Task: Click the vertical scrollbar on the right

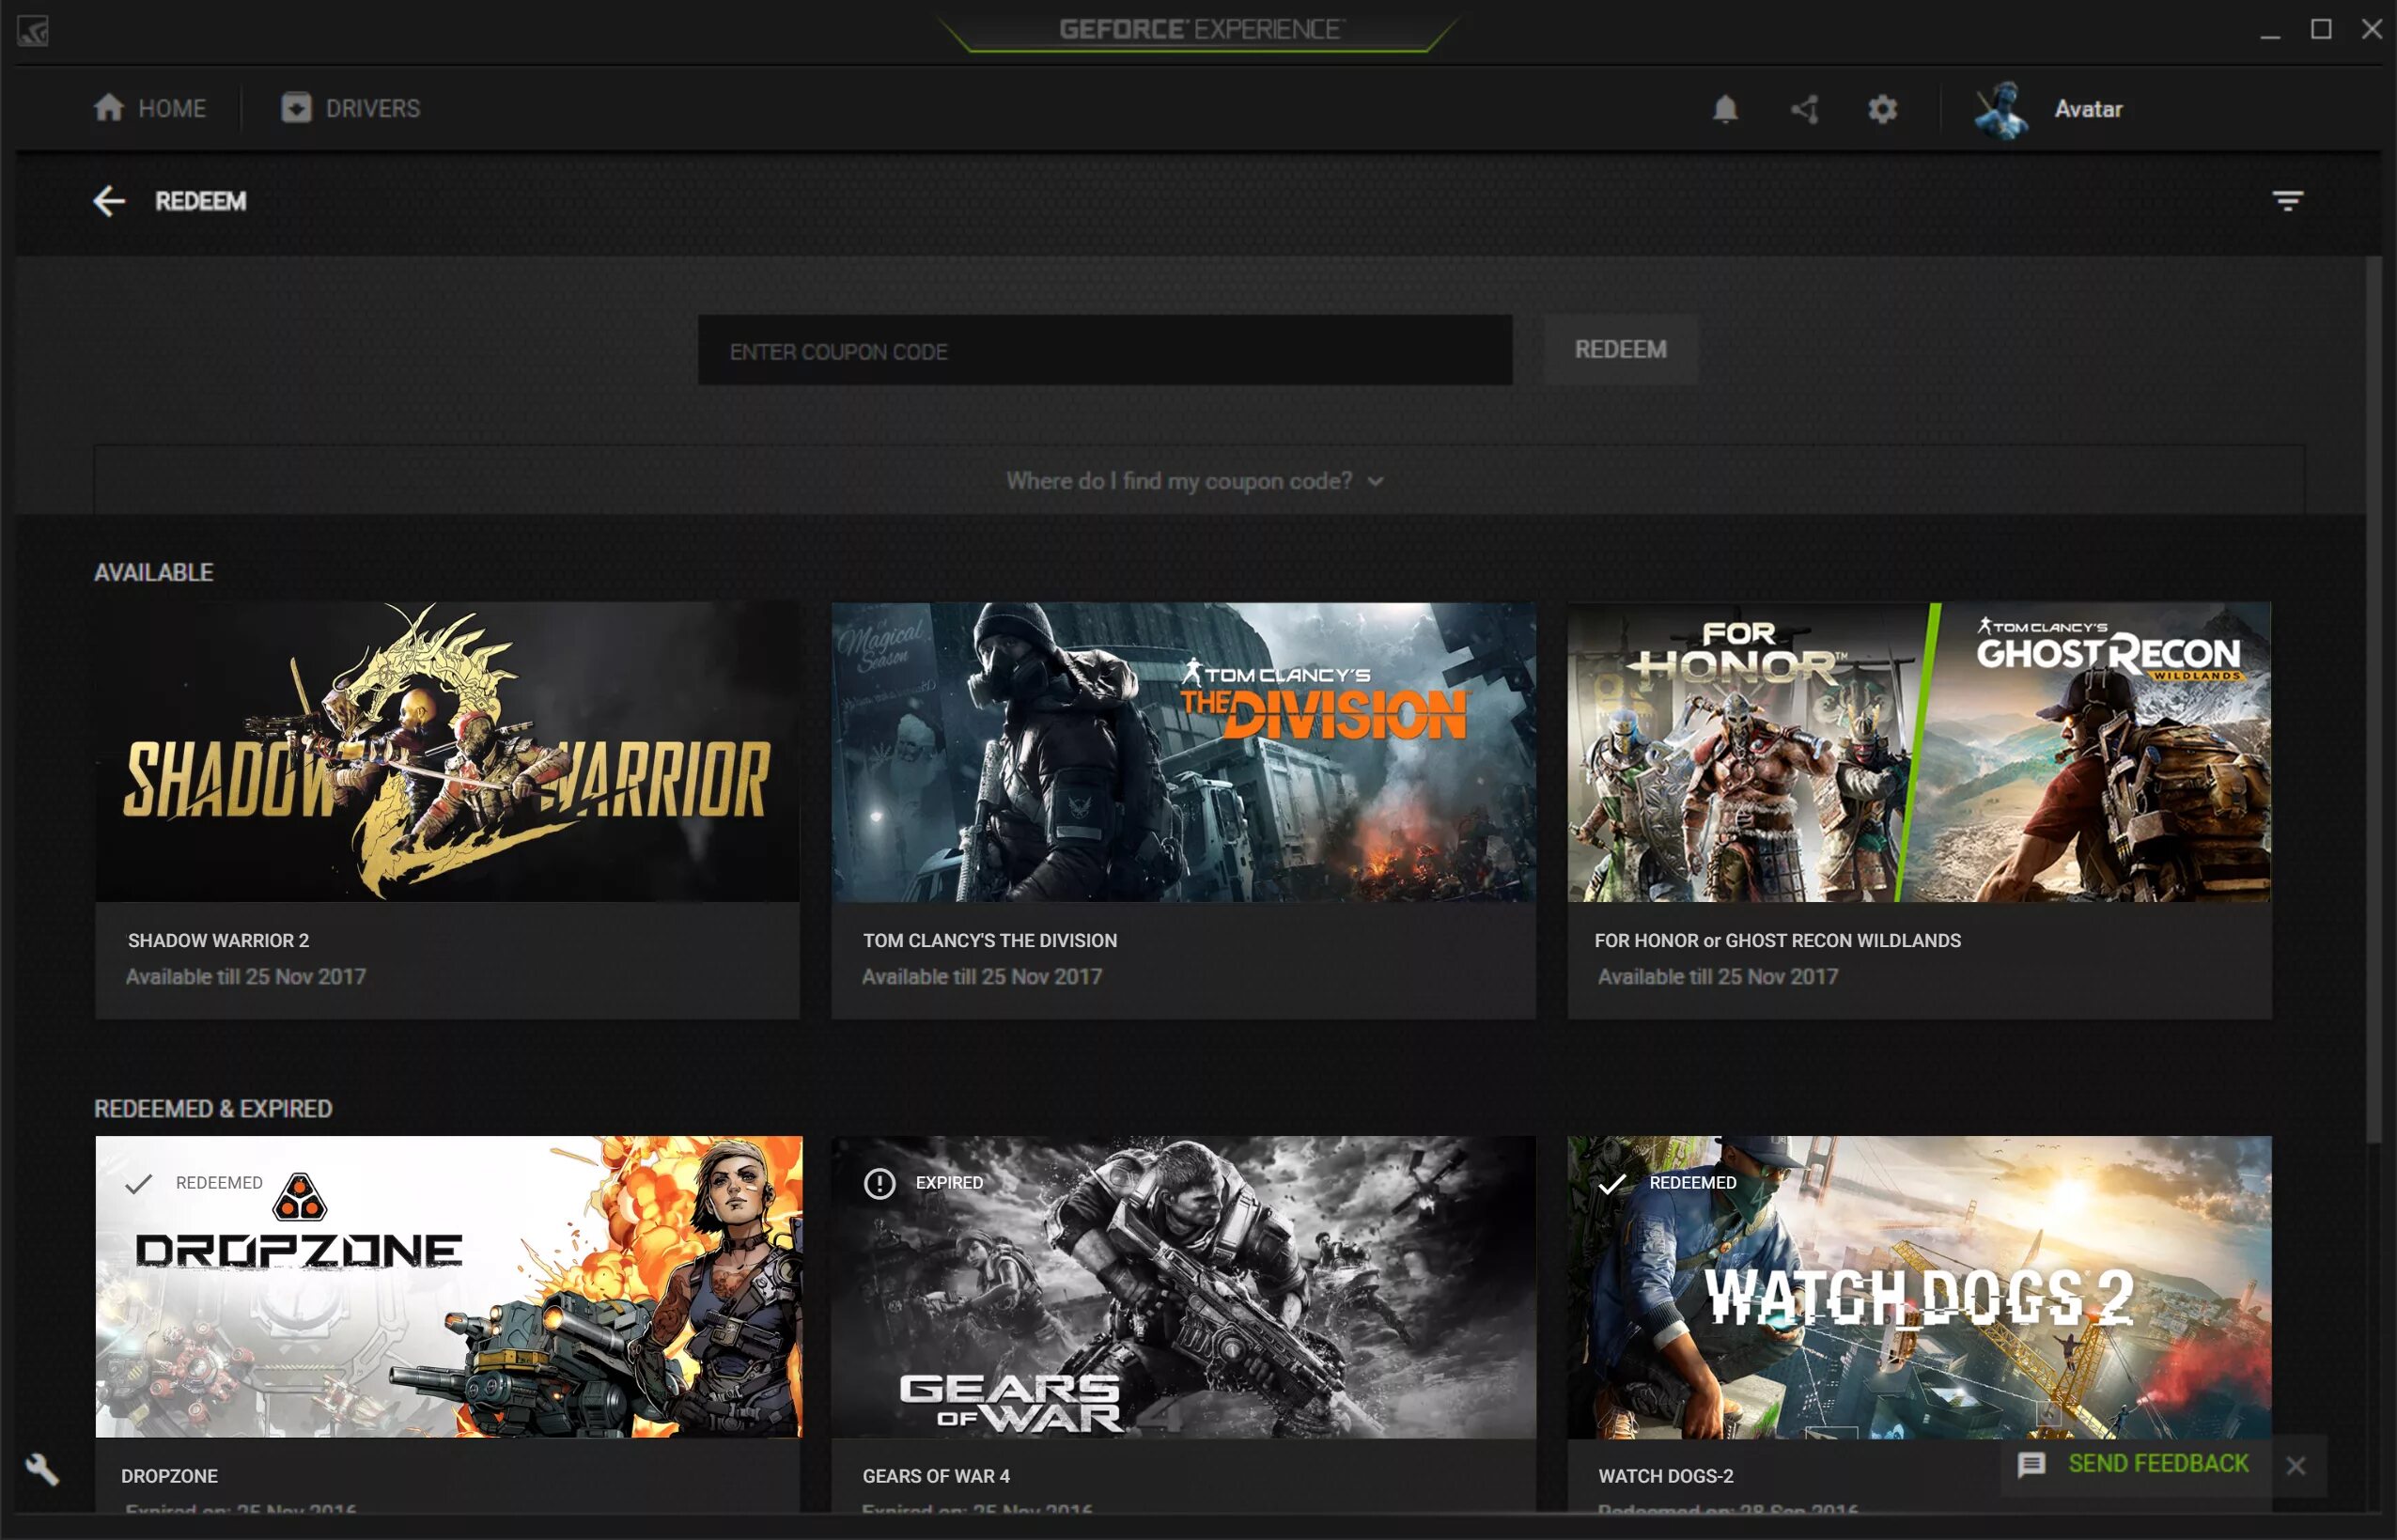Action: 2374,700
